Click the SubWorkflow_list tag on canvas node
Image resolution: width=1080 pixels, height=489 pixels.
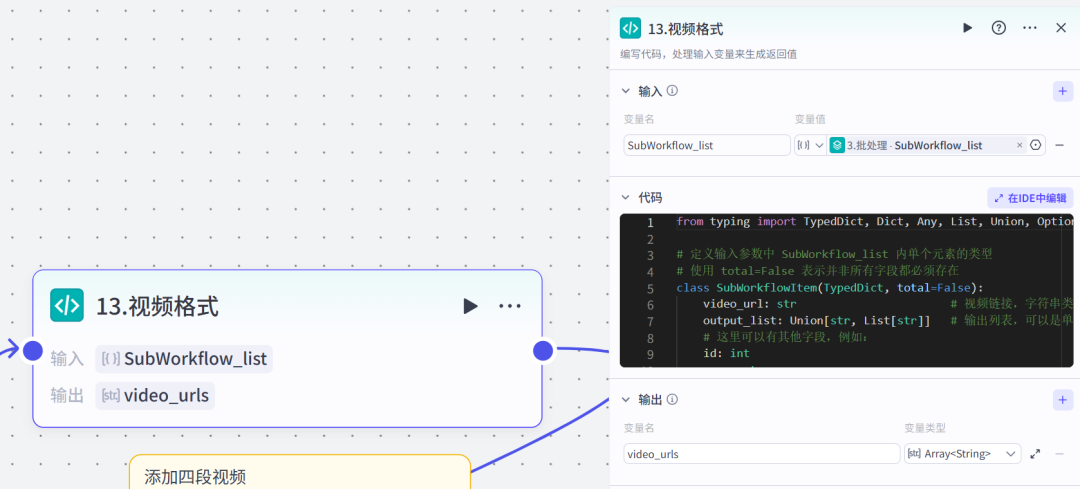click(184, 359)
